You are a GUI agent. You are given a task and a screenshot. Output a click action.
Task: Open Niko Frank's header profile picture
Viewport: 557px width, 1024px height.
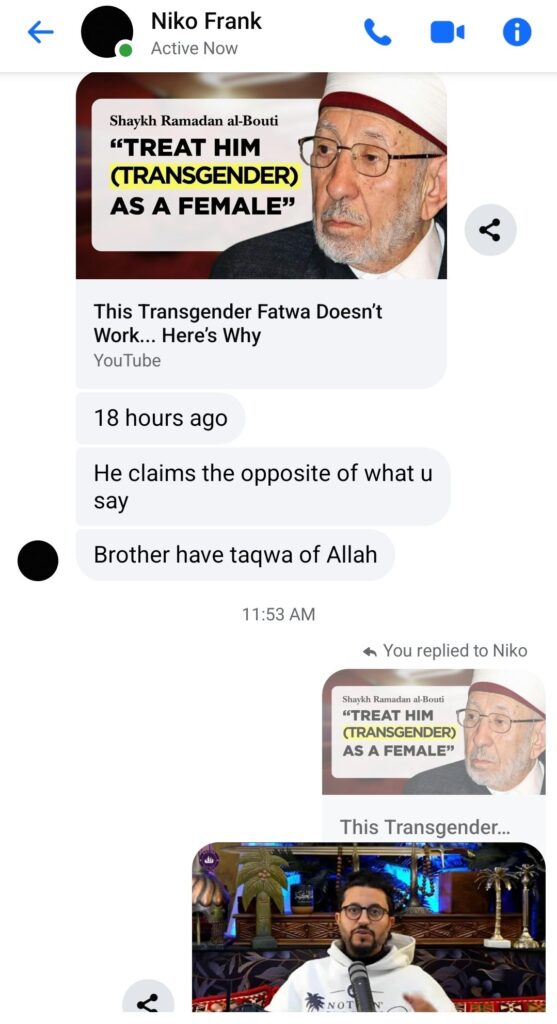(x=106, y=31)
